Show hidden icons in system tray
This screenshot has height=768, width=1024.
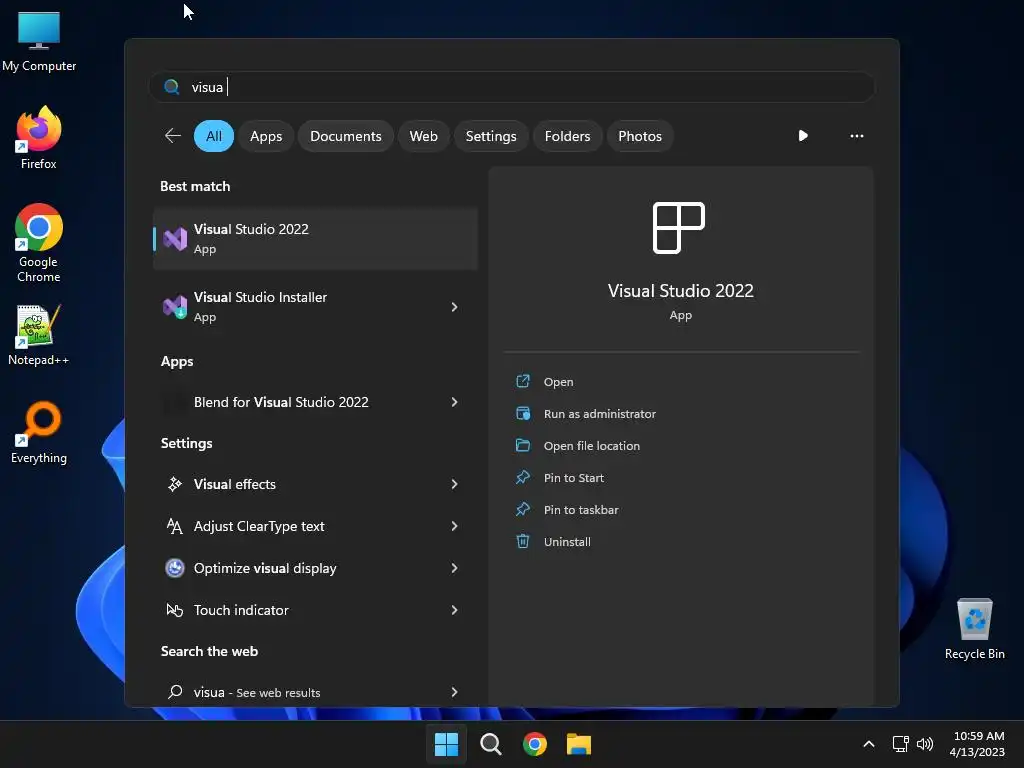pyautogui.click(x=869, y=744)
